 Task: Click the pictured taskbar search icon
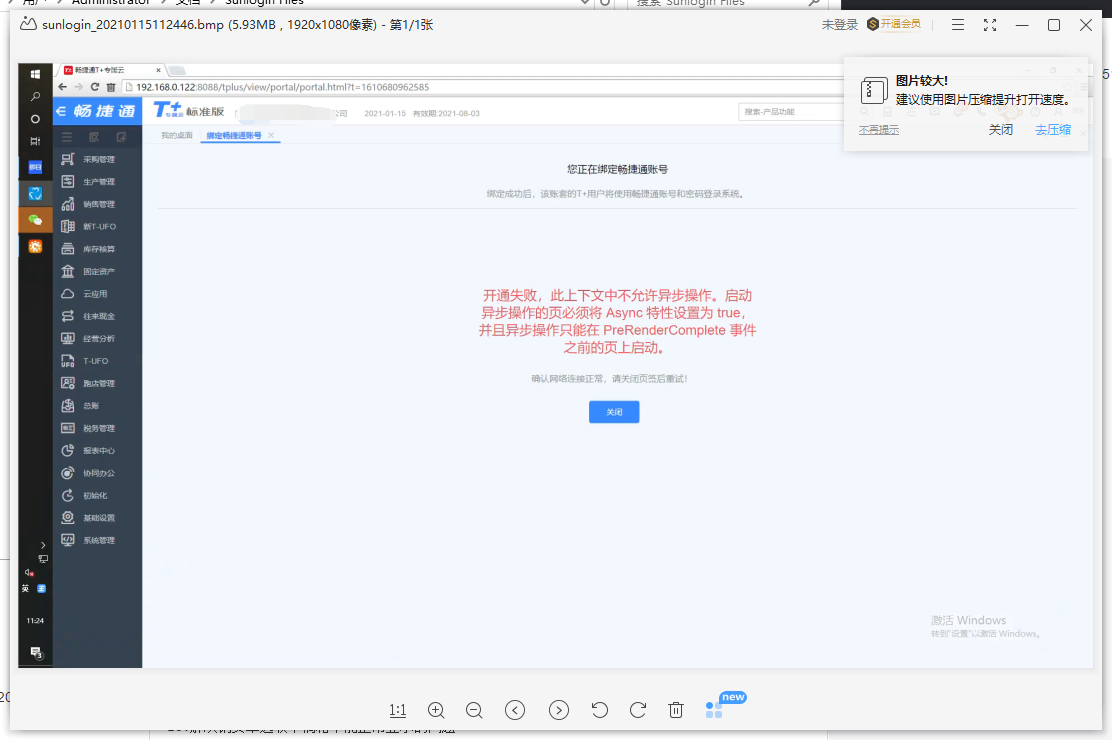pos(35,96)
